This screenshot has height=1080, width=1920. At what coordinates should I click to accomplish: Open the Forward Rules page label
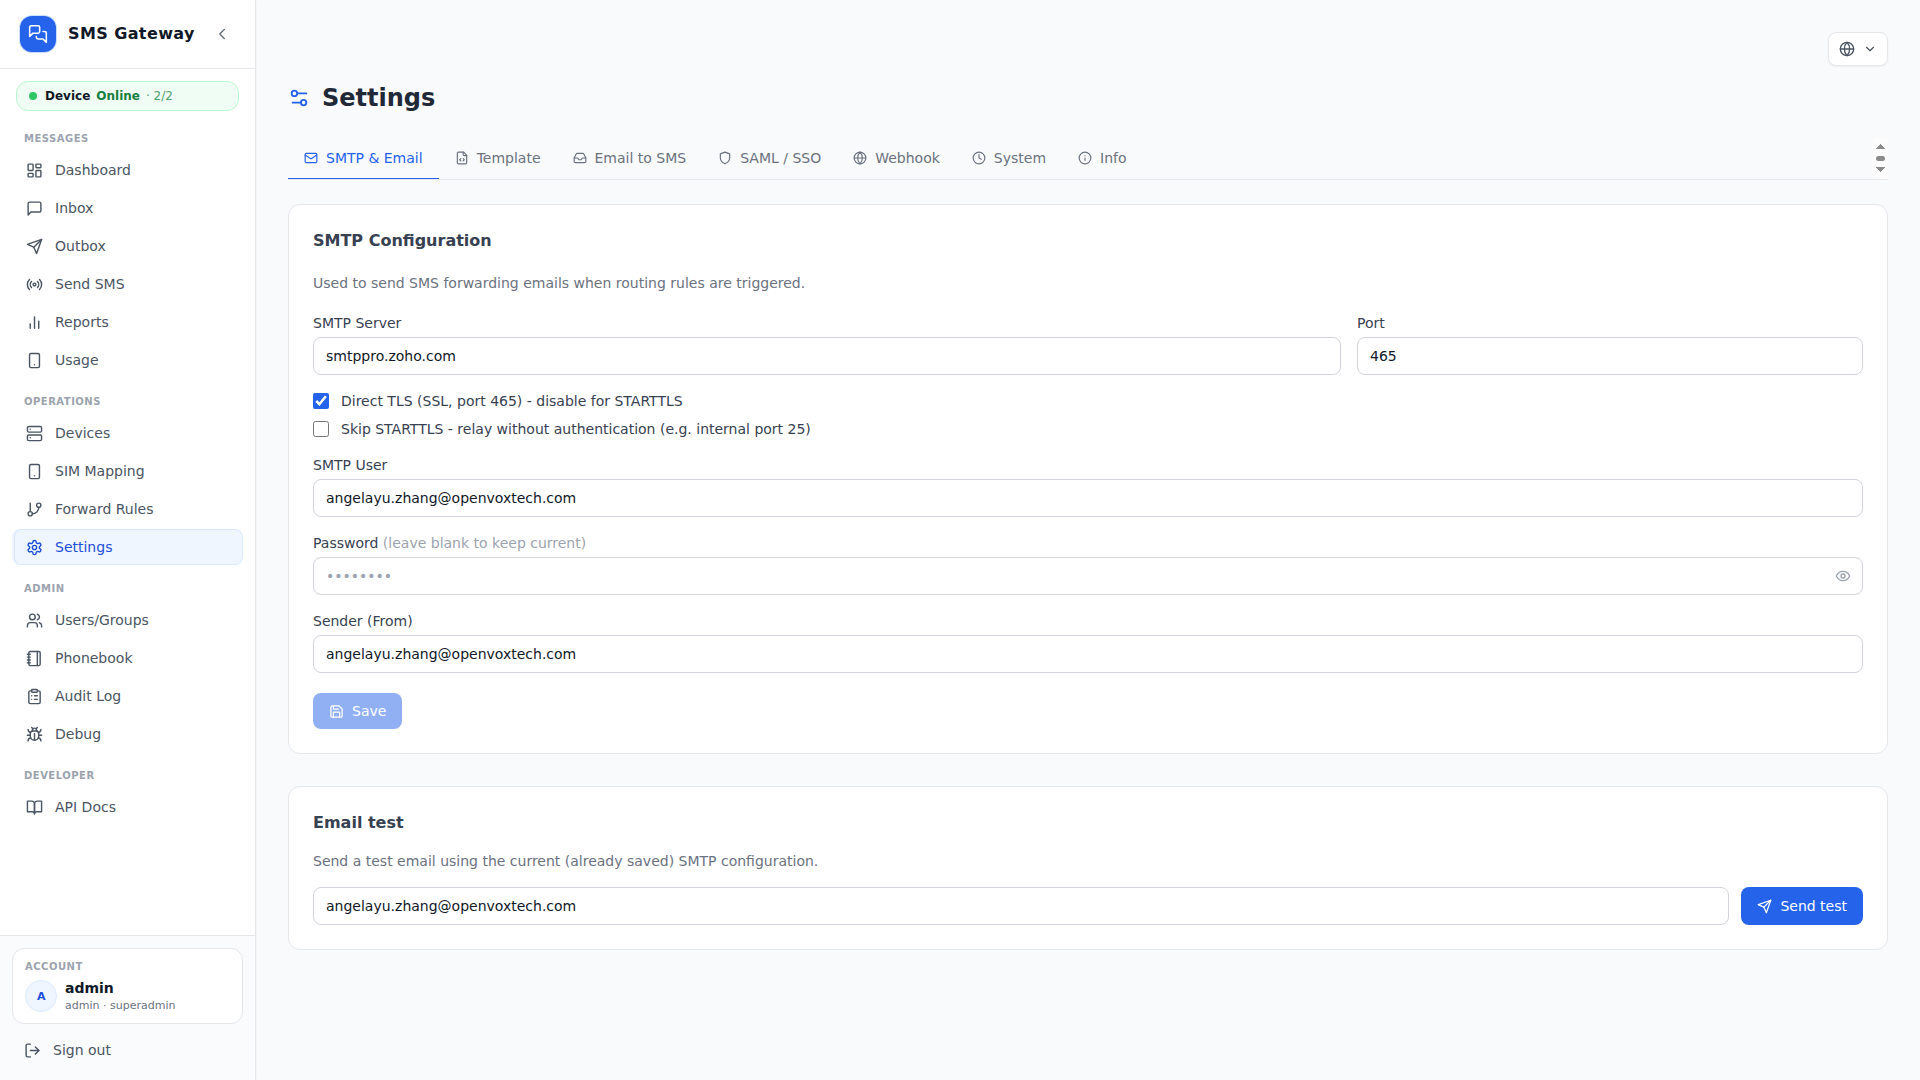104,509
